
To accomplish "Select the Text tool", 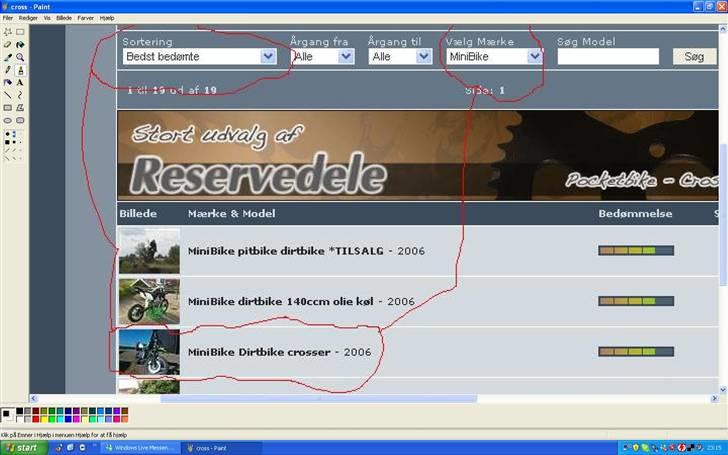I will [x=20, y=82].
